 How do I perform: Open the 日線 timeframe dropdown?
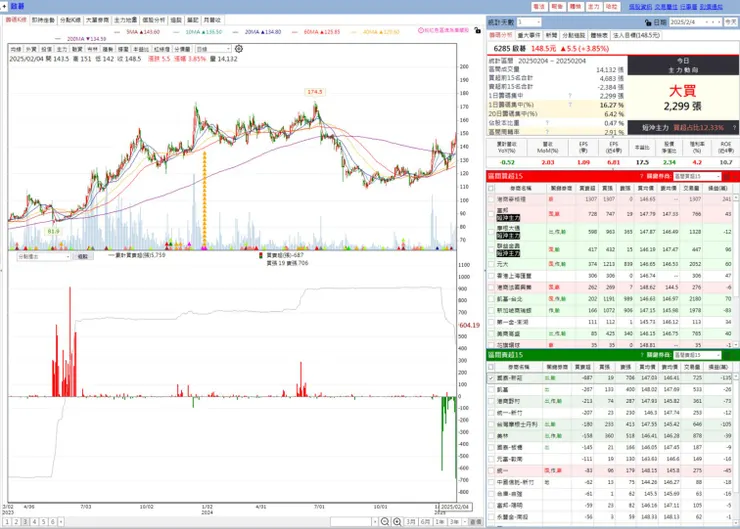pyautogui.click(x=213, y=49)
